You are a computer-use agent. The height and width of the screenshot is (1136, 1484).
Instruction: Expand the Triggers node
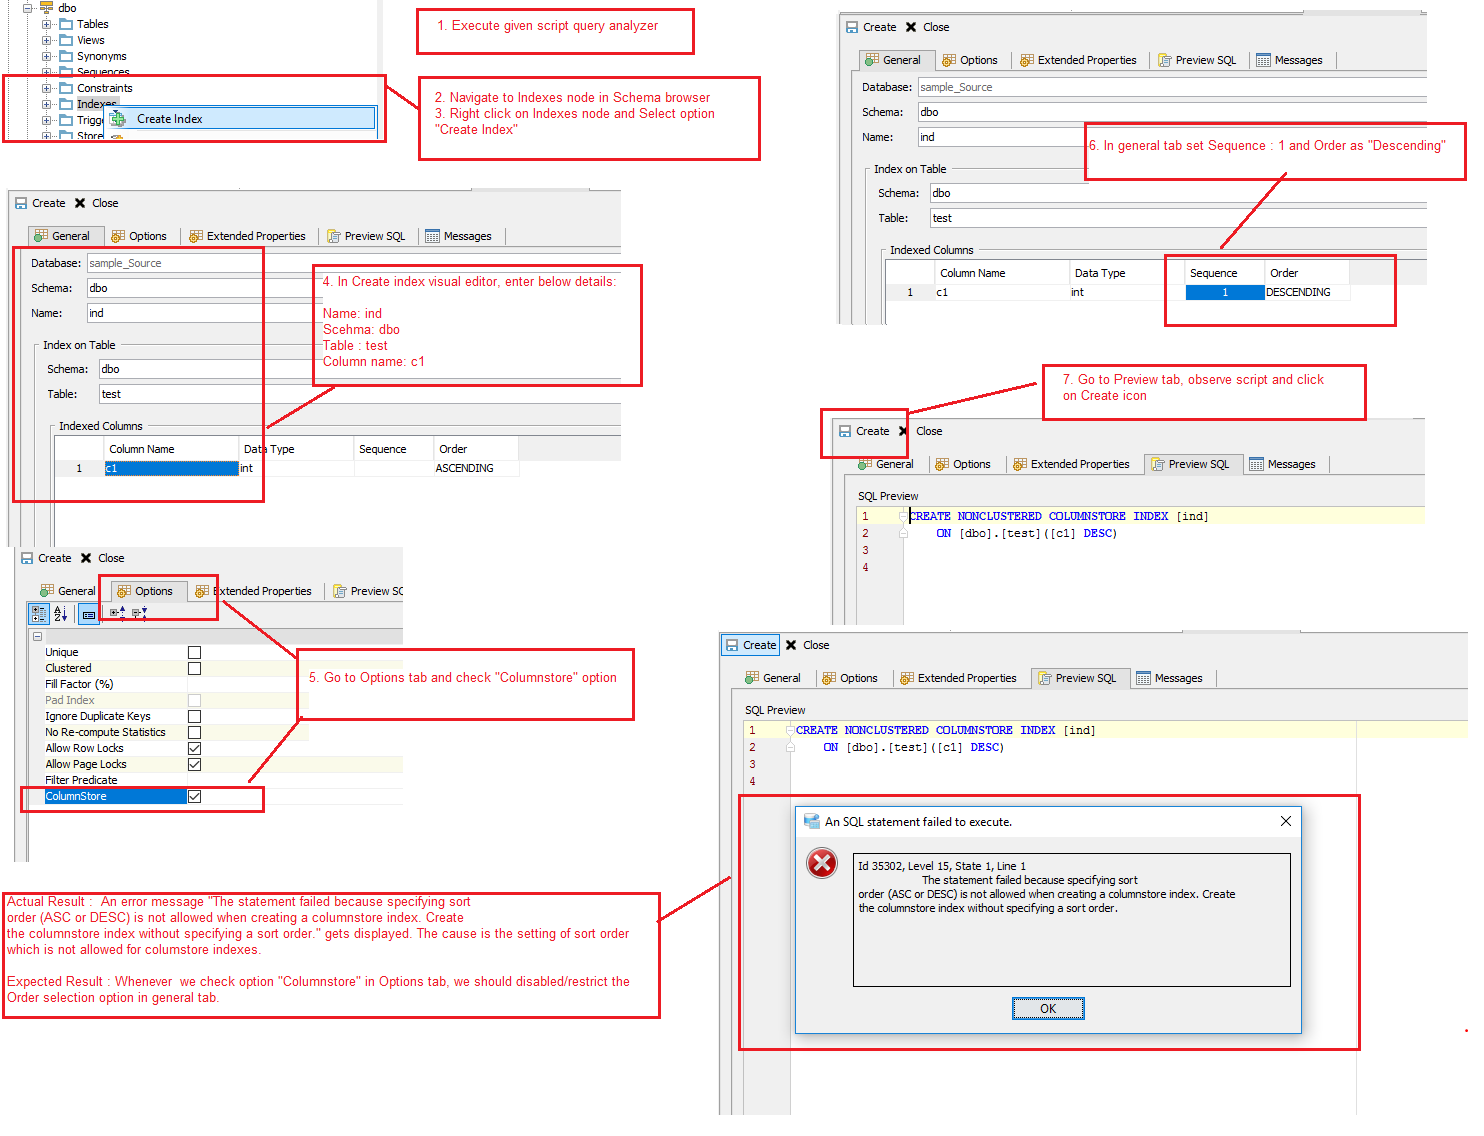[x=46, y=120]
